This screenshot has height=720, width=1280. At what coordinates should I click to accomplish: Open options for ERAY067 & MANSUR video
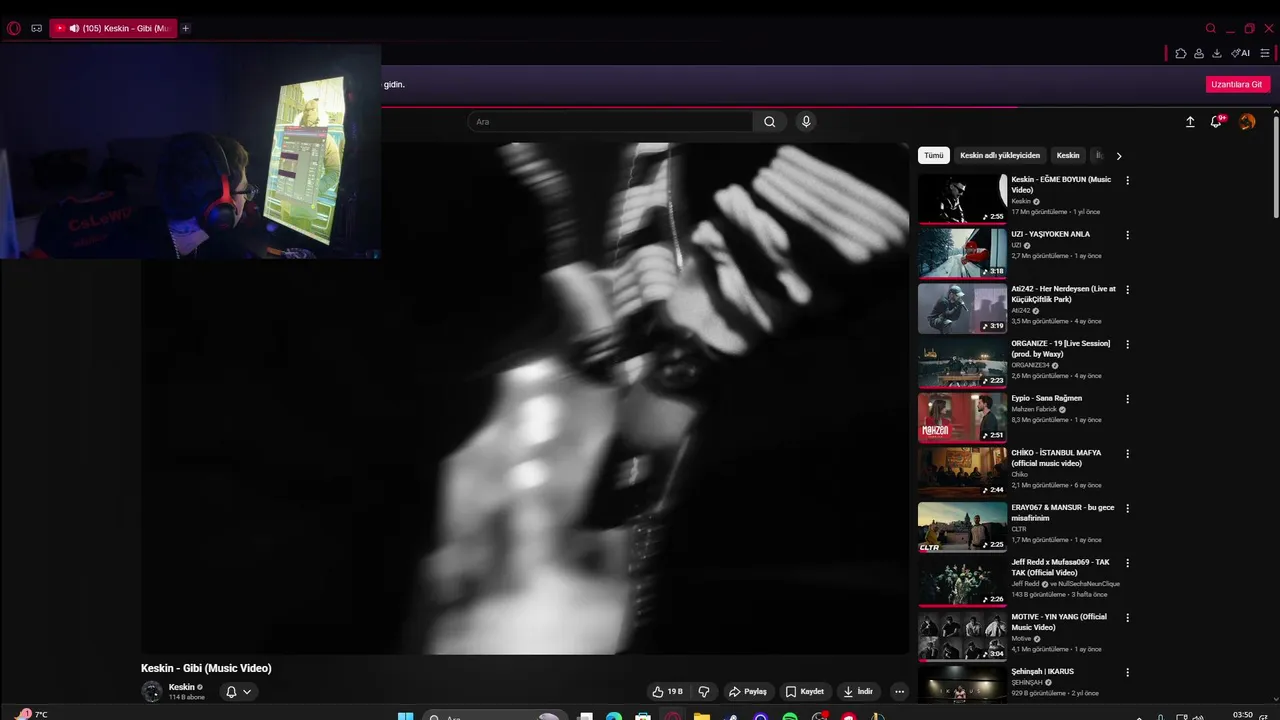[x=1128, y=508]
